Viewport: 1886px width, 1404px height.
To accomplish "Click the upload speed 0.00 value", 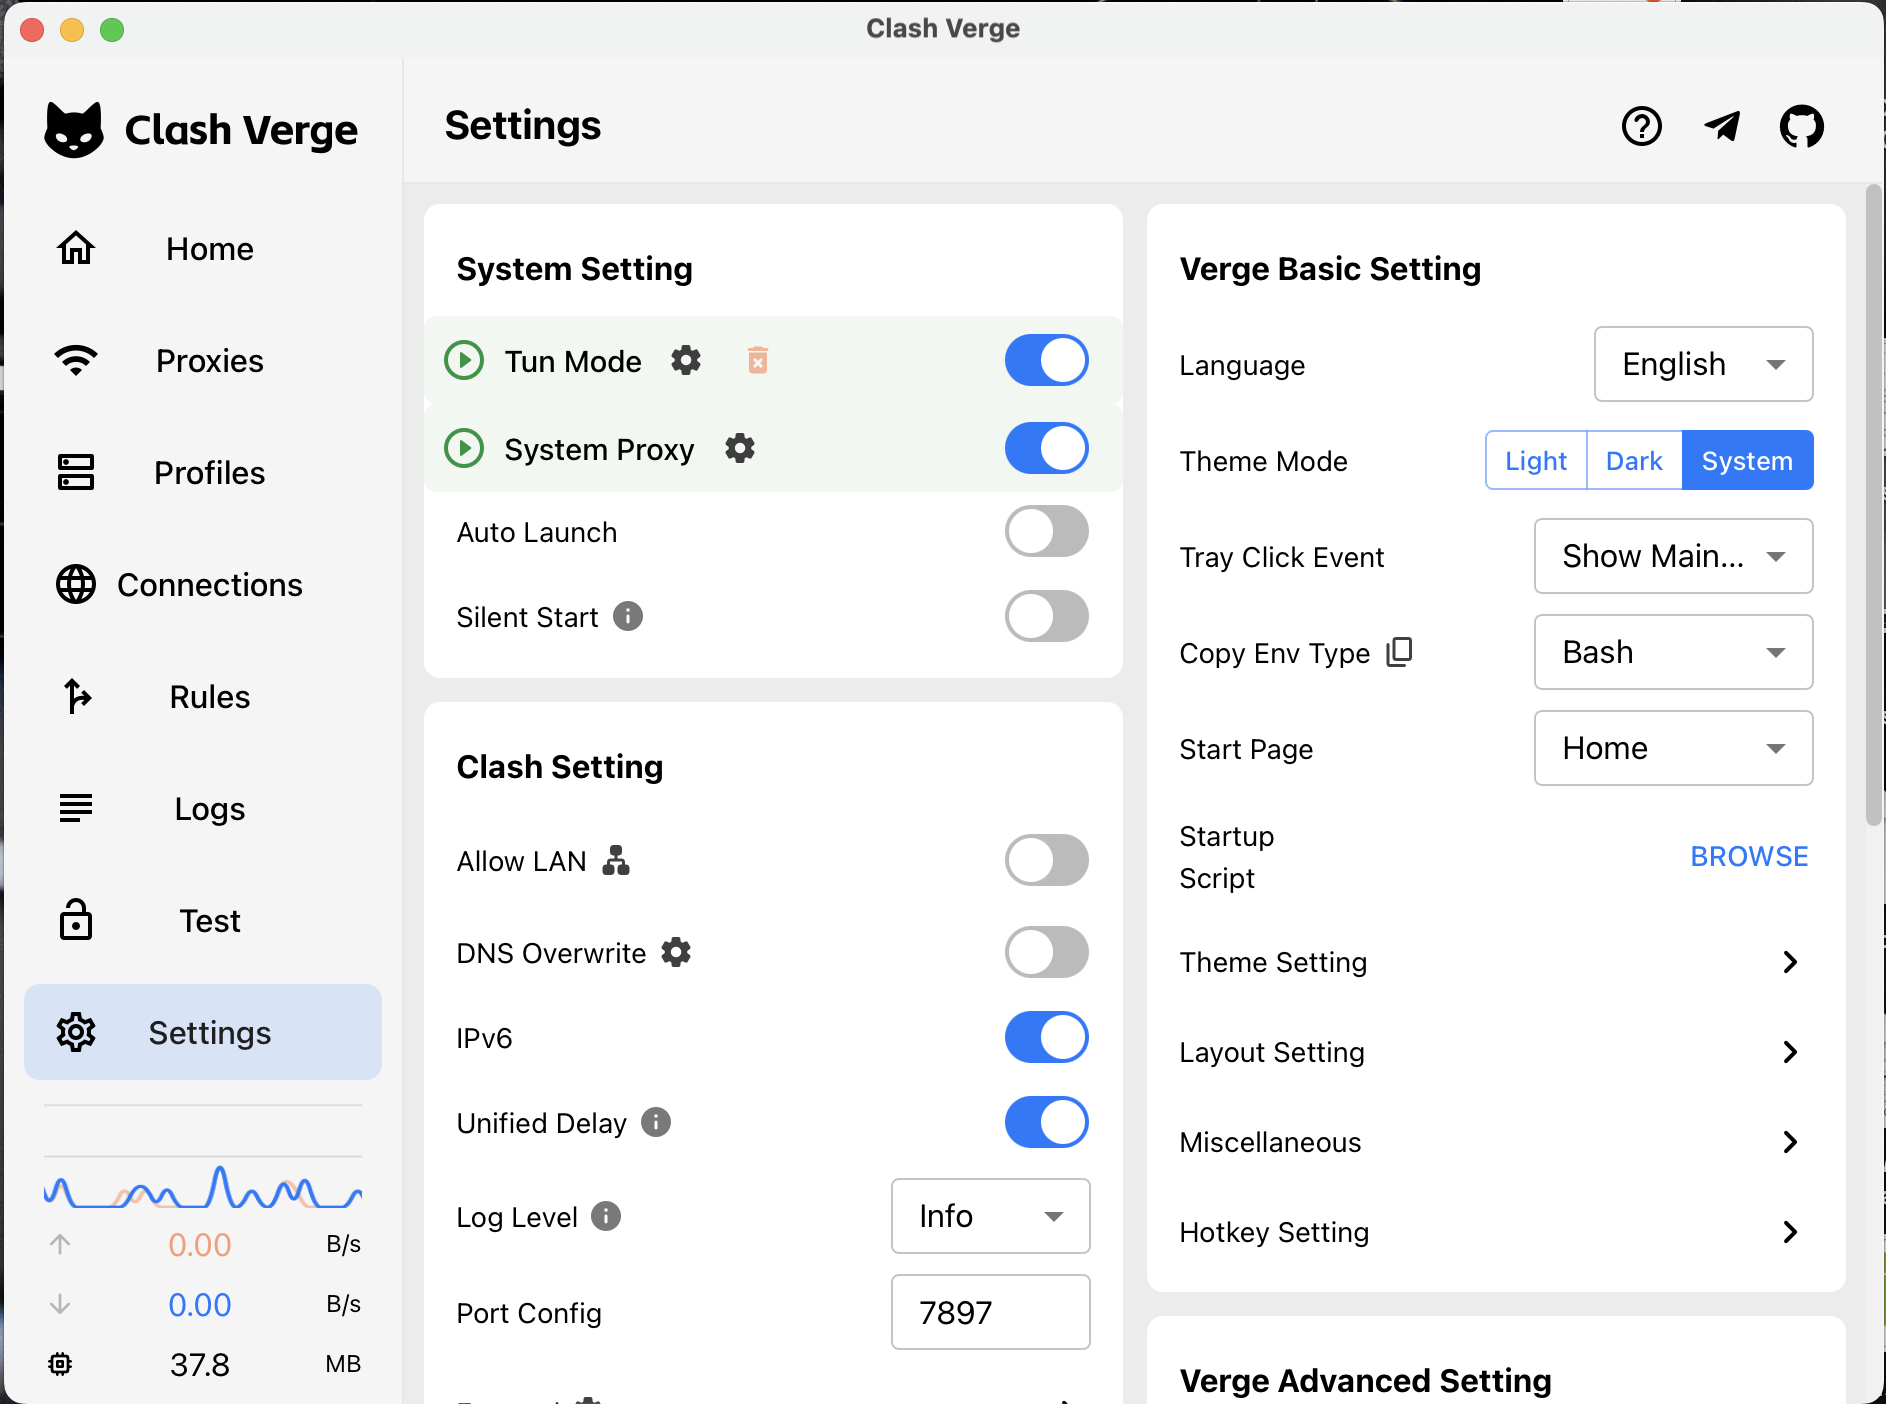I will [x=199, y=1245].
